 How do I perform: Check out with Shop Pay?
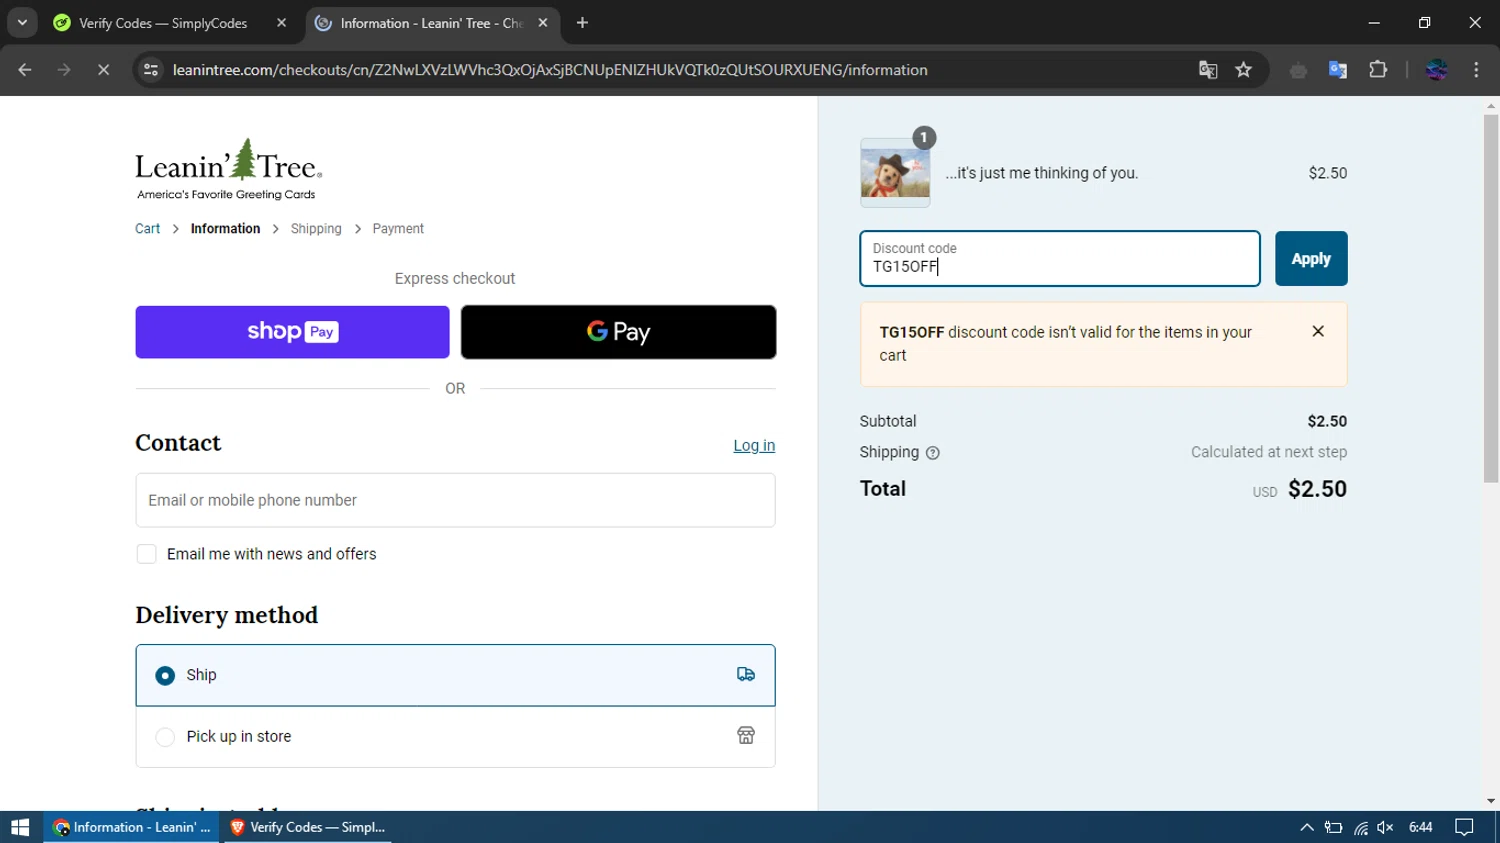292,332
